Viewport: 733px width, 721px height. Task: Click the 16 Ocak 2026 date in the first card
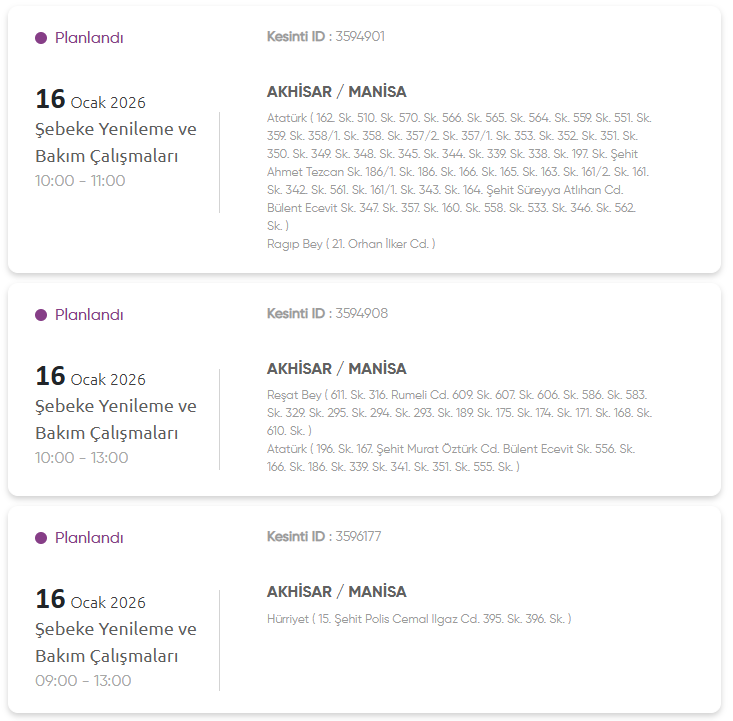tap(91, 101)
